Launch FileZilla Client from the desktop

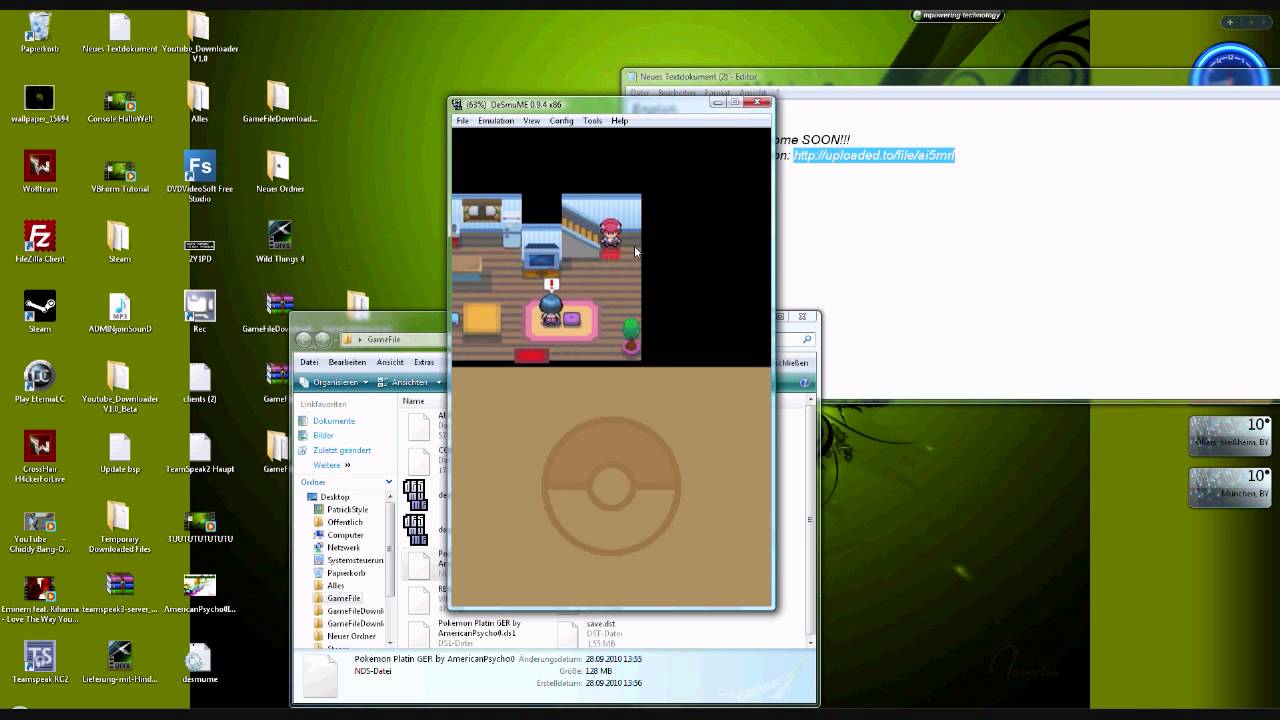40,241
